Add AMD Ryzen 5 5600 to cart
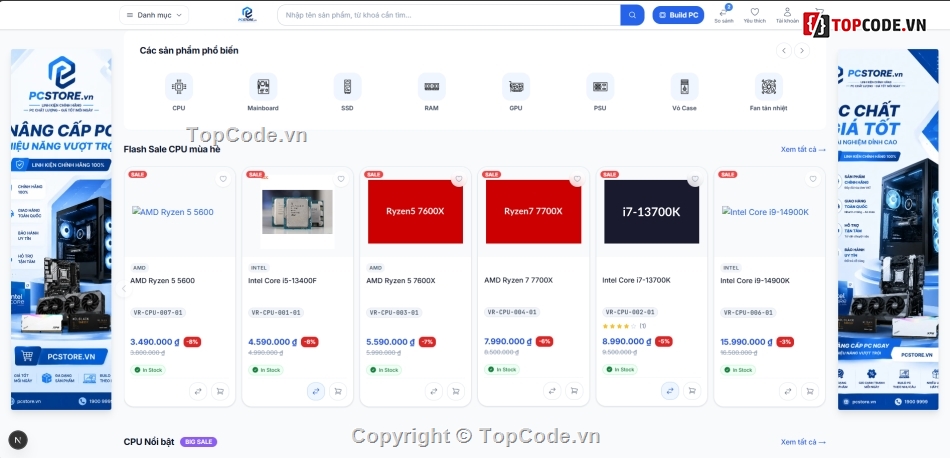This screenshot has width=950, height=458. click(x=219, y=391)
